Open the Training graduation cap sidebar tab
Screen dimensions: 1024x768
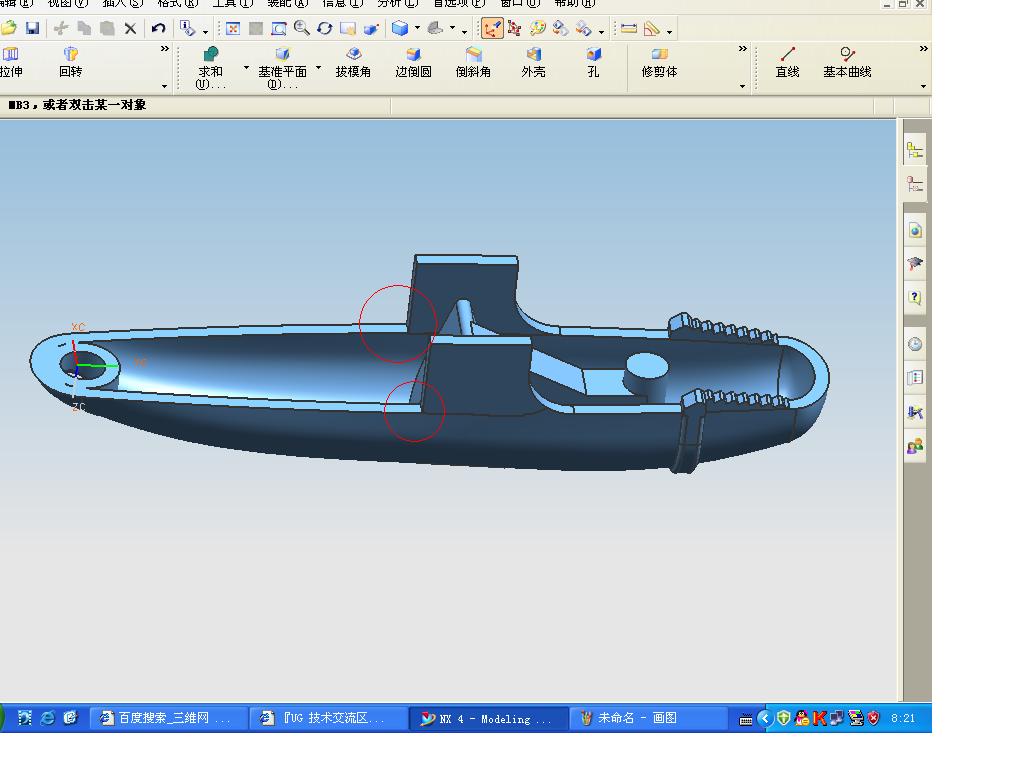click(915, 263)
